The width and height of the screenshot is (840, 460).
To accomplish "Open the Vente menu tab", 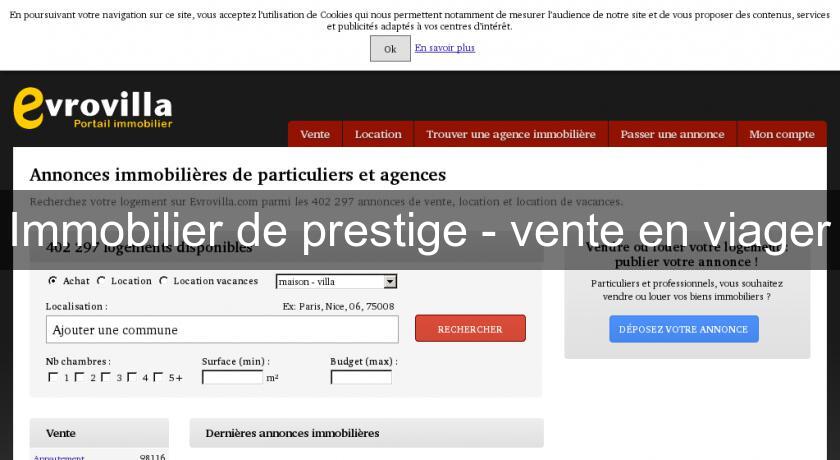I will [315, 134].
